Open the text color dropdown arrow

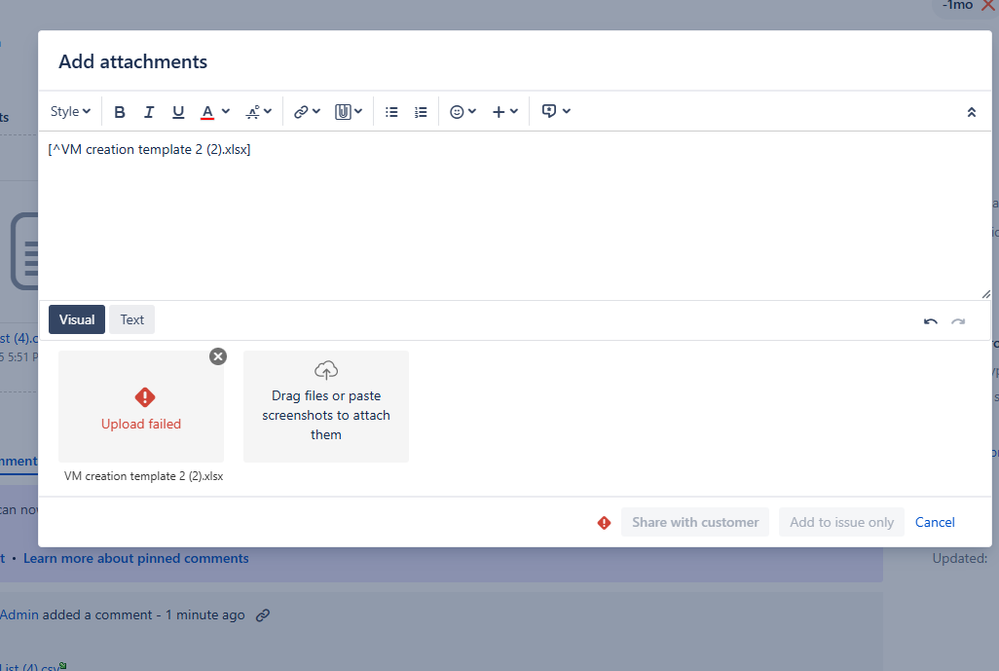pos(226,112)
